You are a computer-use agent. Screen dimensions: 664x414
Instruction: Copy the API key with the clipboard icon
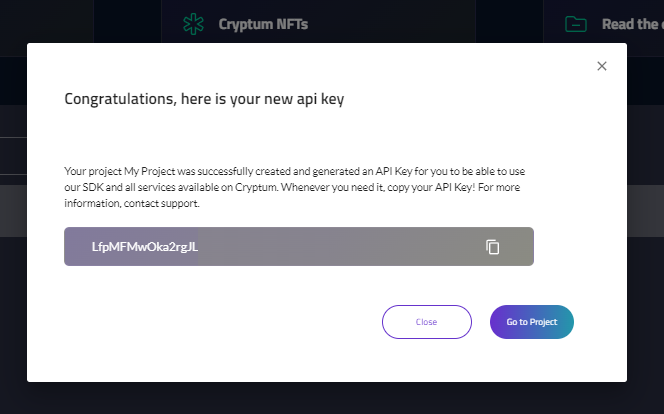click(492, 247)
